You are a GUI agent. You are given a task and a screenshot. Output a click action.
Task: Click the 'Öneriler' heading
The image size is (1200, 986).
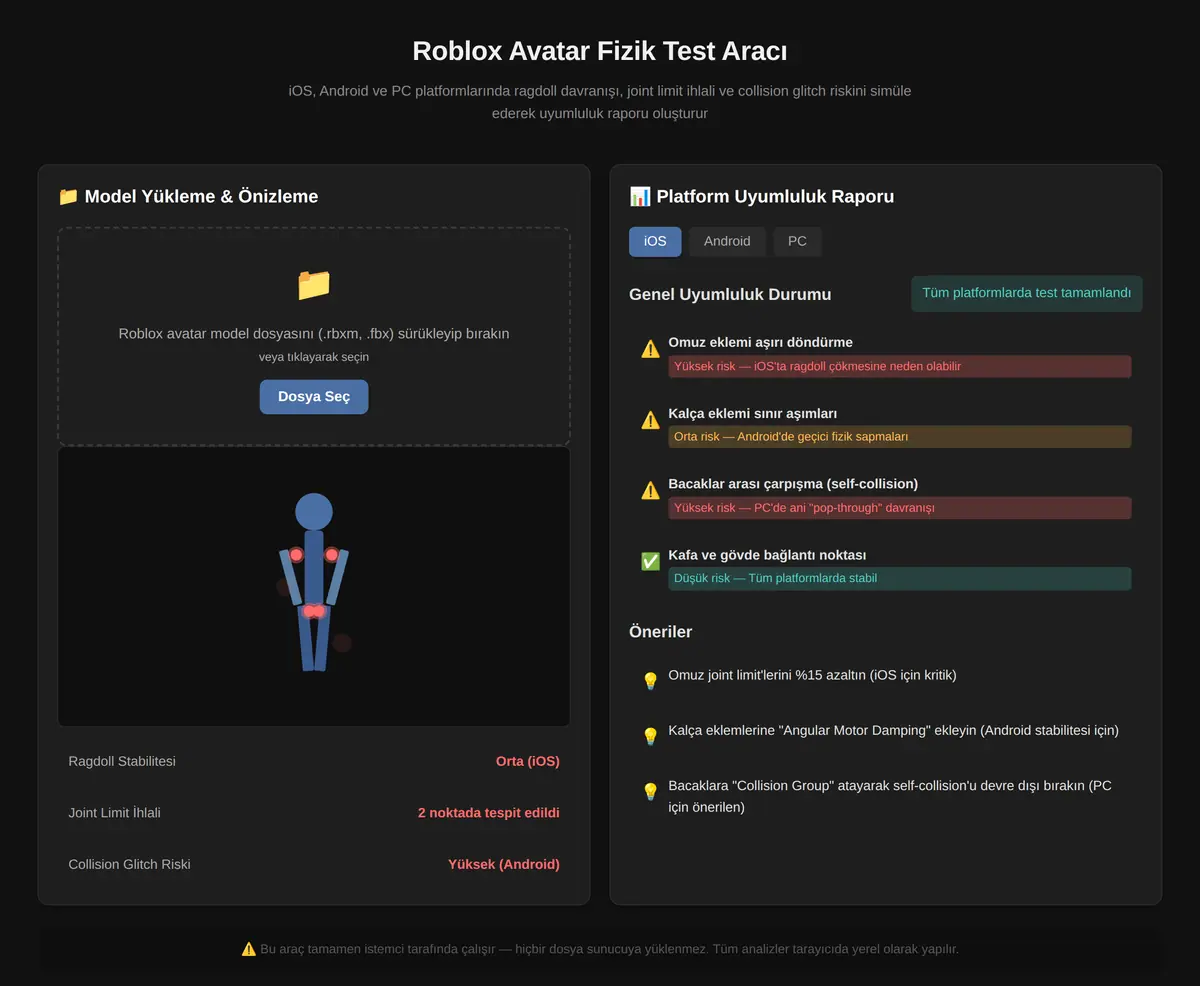pyautogui.click(x=660, y=632)
